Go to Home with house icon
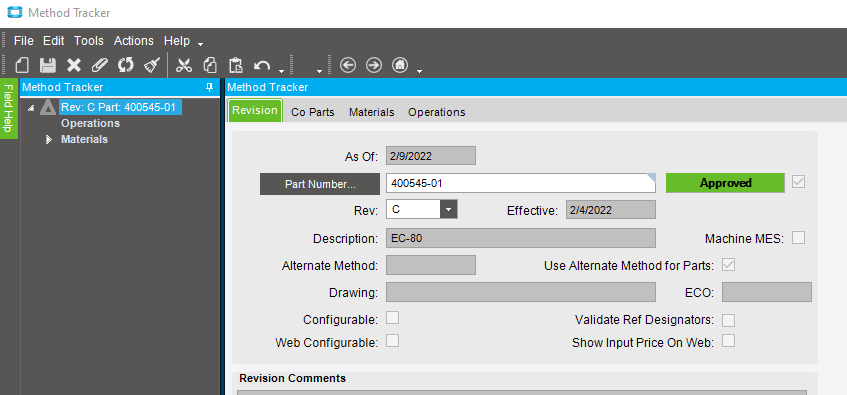 [x=400, y=65]
